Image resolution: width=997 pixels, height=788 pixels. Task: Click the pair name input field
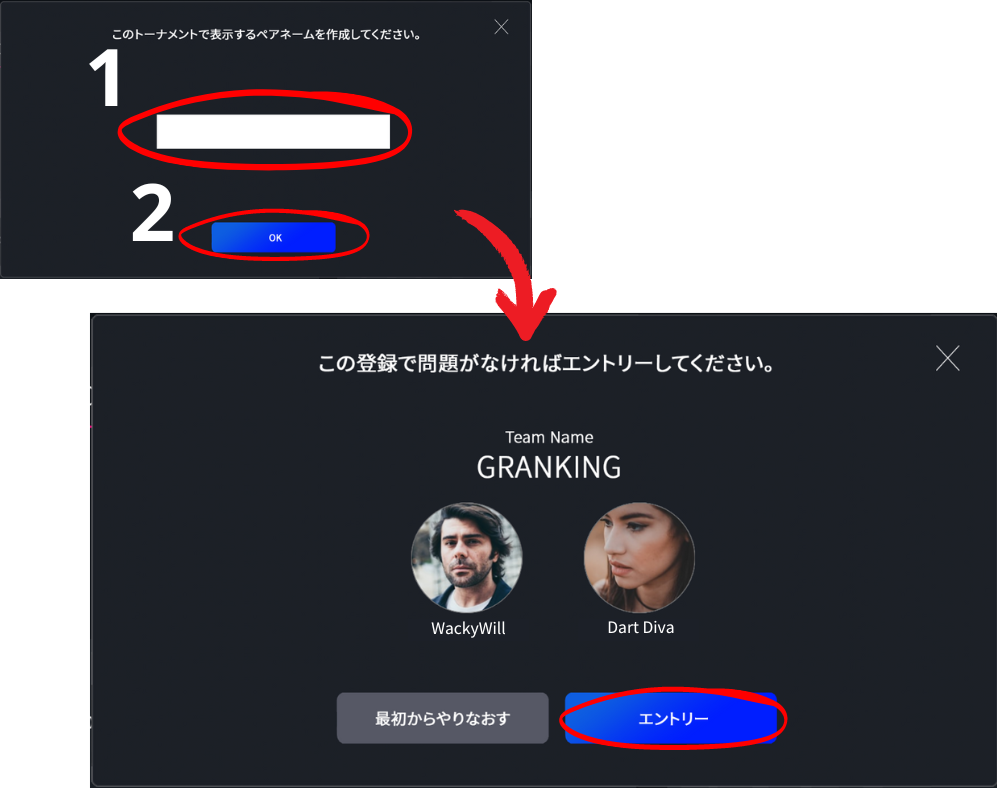(x=273, y=132)
